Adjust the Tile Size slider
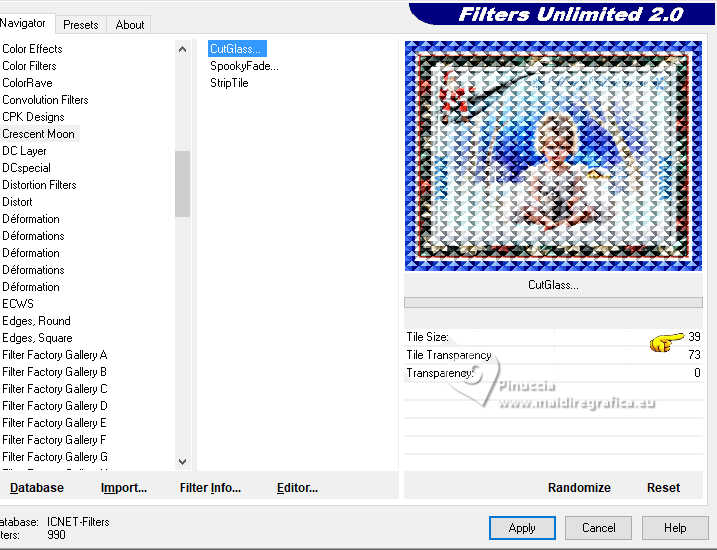Viewport: 717px width, 550px height. click(553, 337)
